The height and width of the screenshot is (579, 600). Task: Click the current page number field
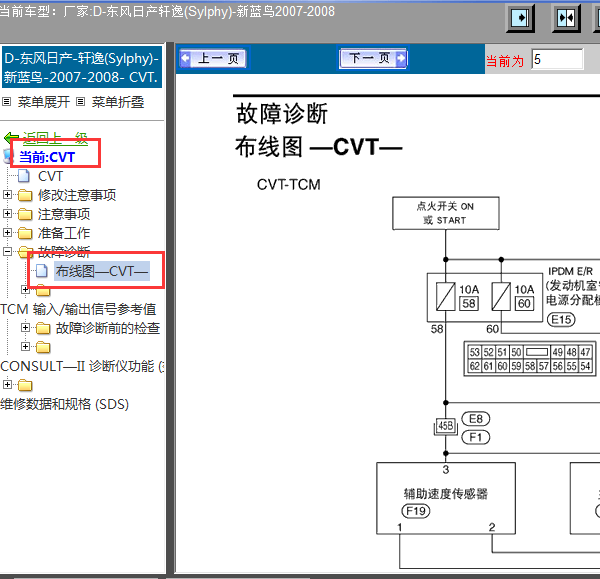pos(557,59)
